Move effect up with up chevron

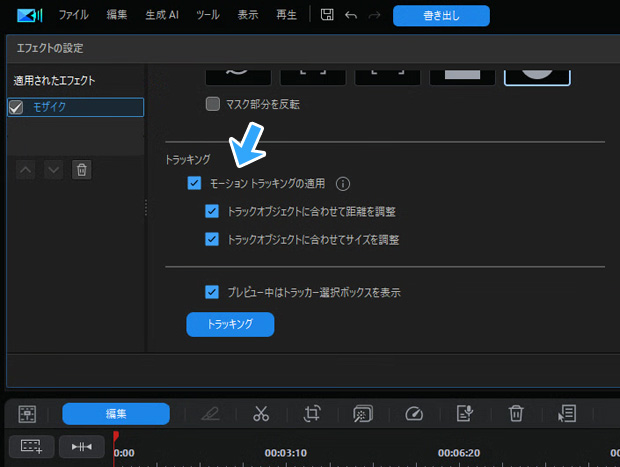pyautogui.click(x=26, y=170)
